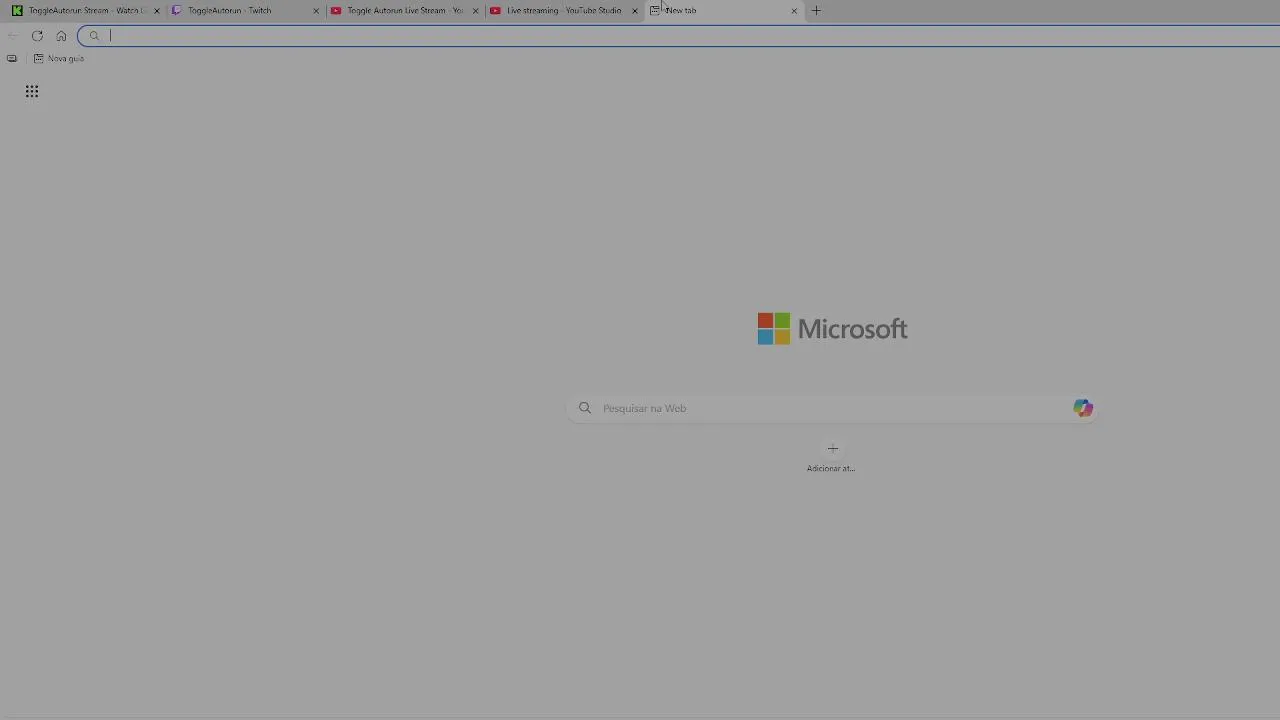Open the Nova guia bookmark
The width and height of the screenshot is (1280, 720).
(59, 58)
